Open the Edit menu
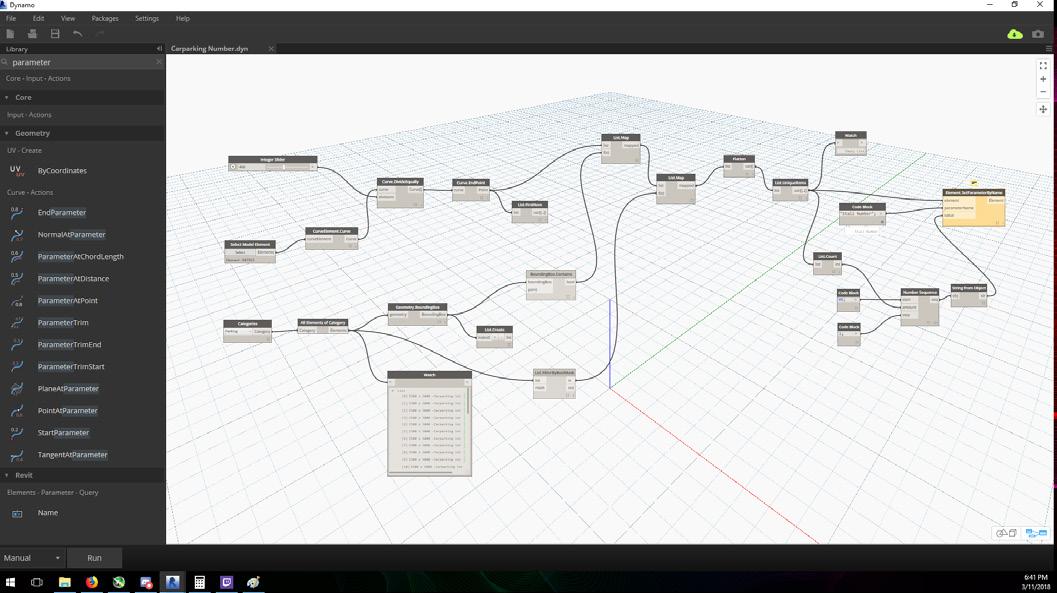The height and width of the screenshot is (593, 1057). [38, 18]
